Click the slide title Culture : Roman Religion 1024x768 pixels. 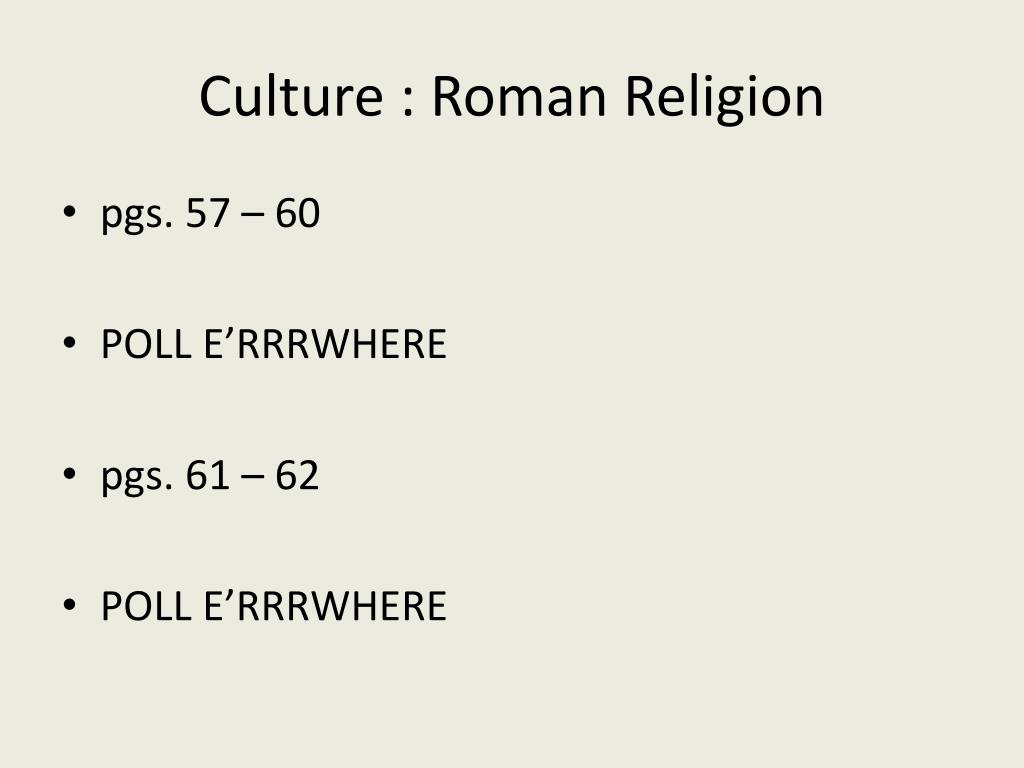[511, 97]
